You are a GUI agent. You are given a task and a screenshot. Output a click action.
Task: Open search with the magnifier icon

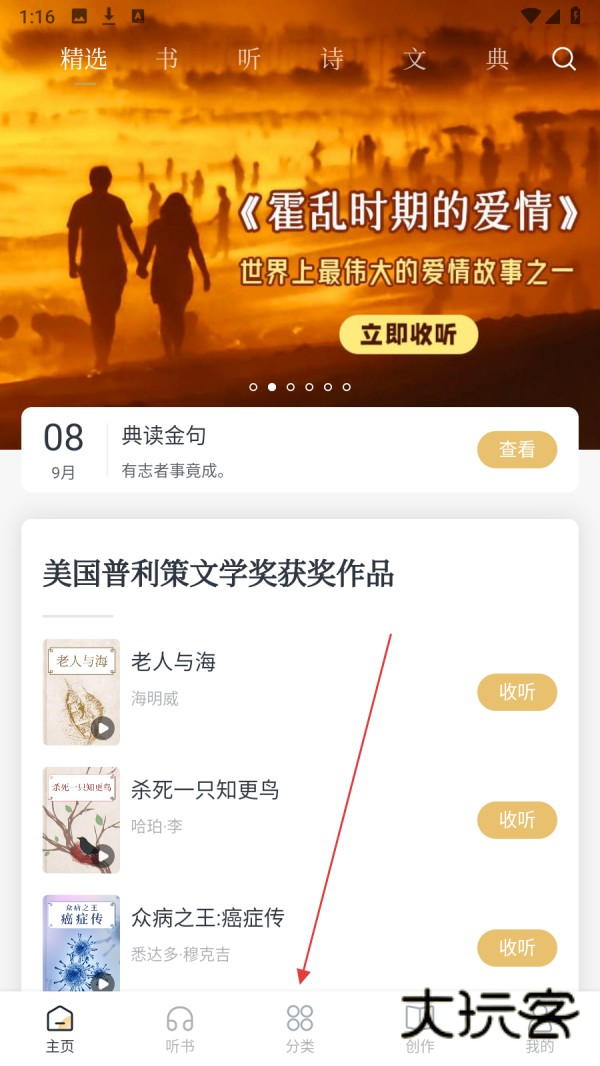[x=563, y=59]
